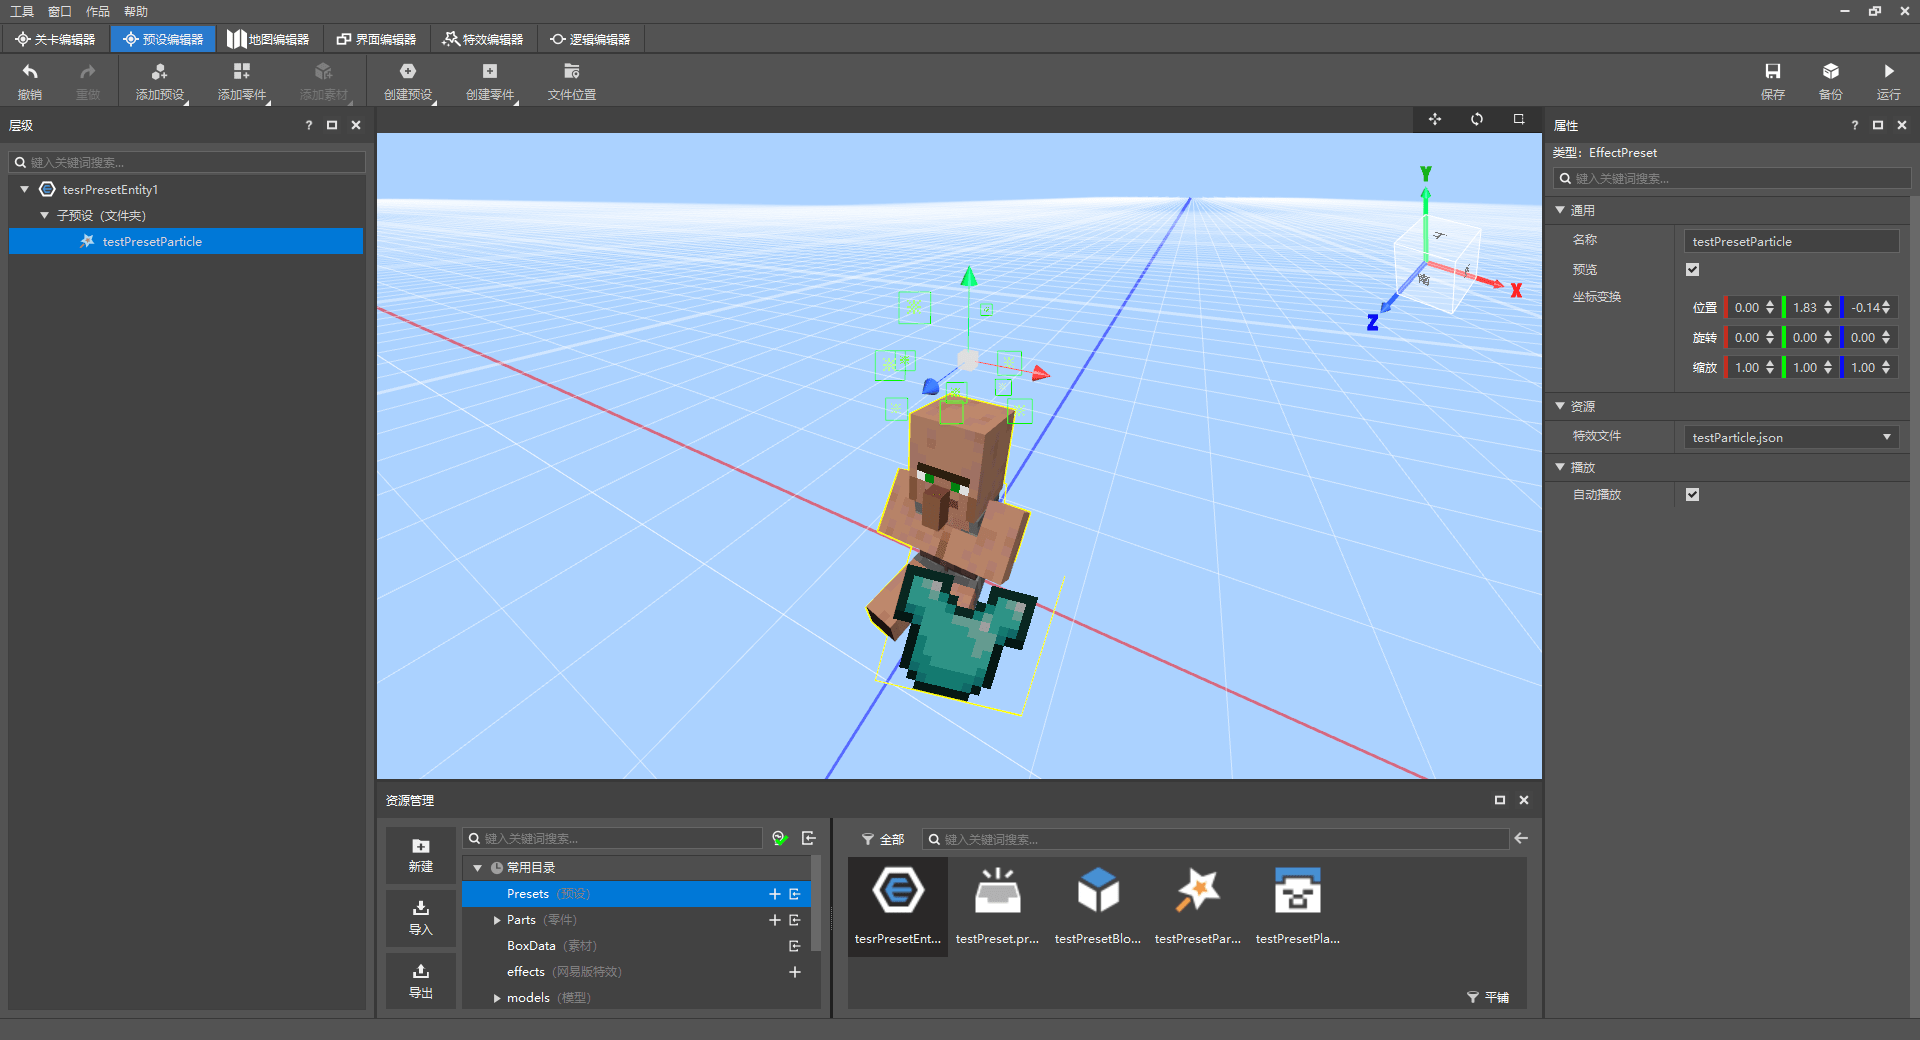Select testPresetPla... player thumbnail
This screenshot has height=1040, width=1920.
pos(1298,906)
